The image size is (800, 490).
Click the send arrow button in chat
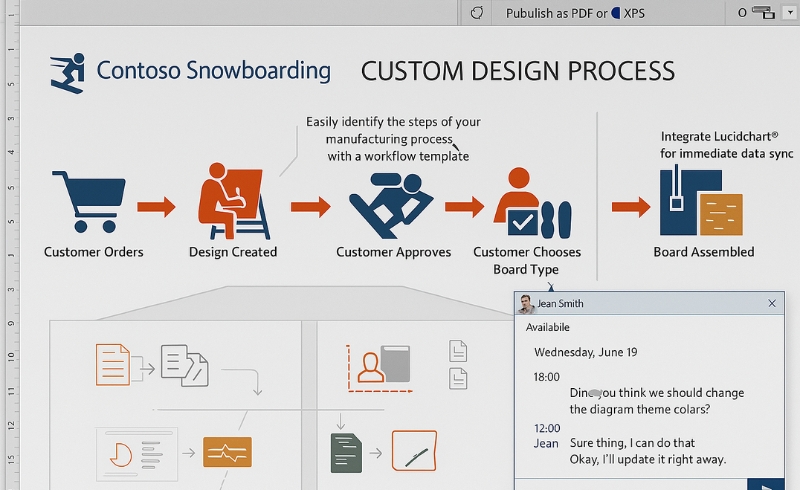(765, 485)
